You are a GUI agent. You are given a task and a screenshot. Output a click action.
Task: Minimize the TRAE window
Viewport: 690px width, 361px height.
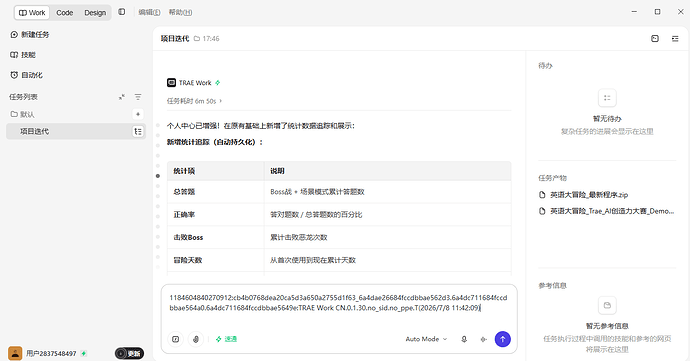(634, 12)
